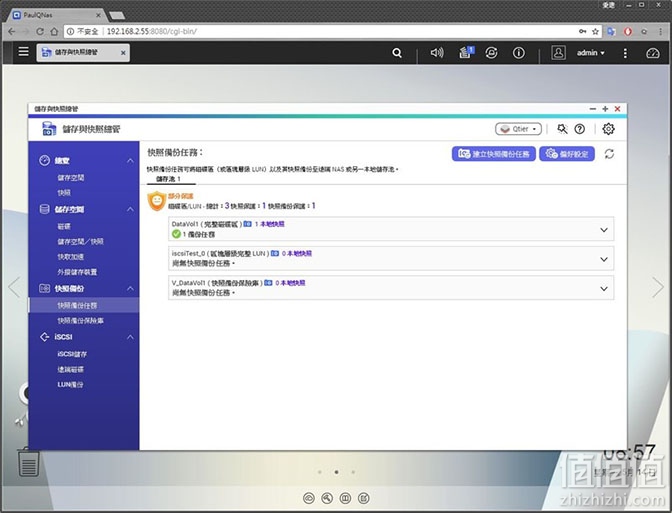Click the green check 1 備份任務 status

(193, 234)
